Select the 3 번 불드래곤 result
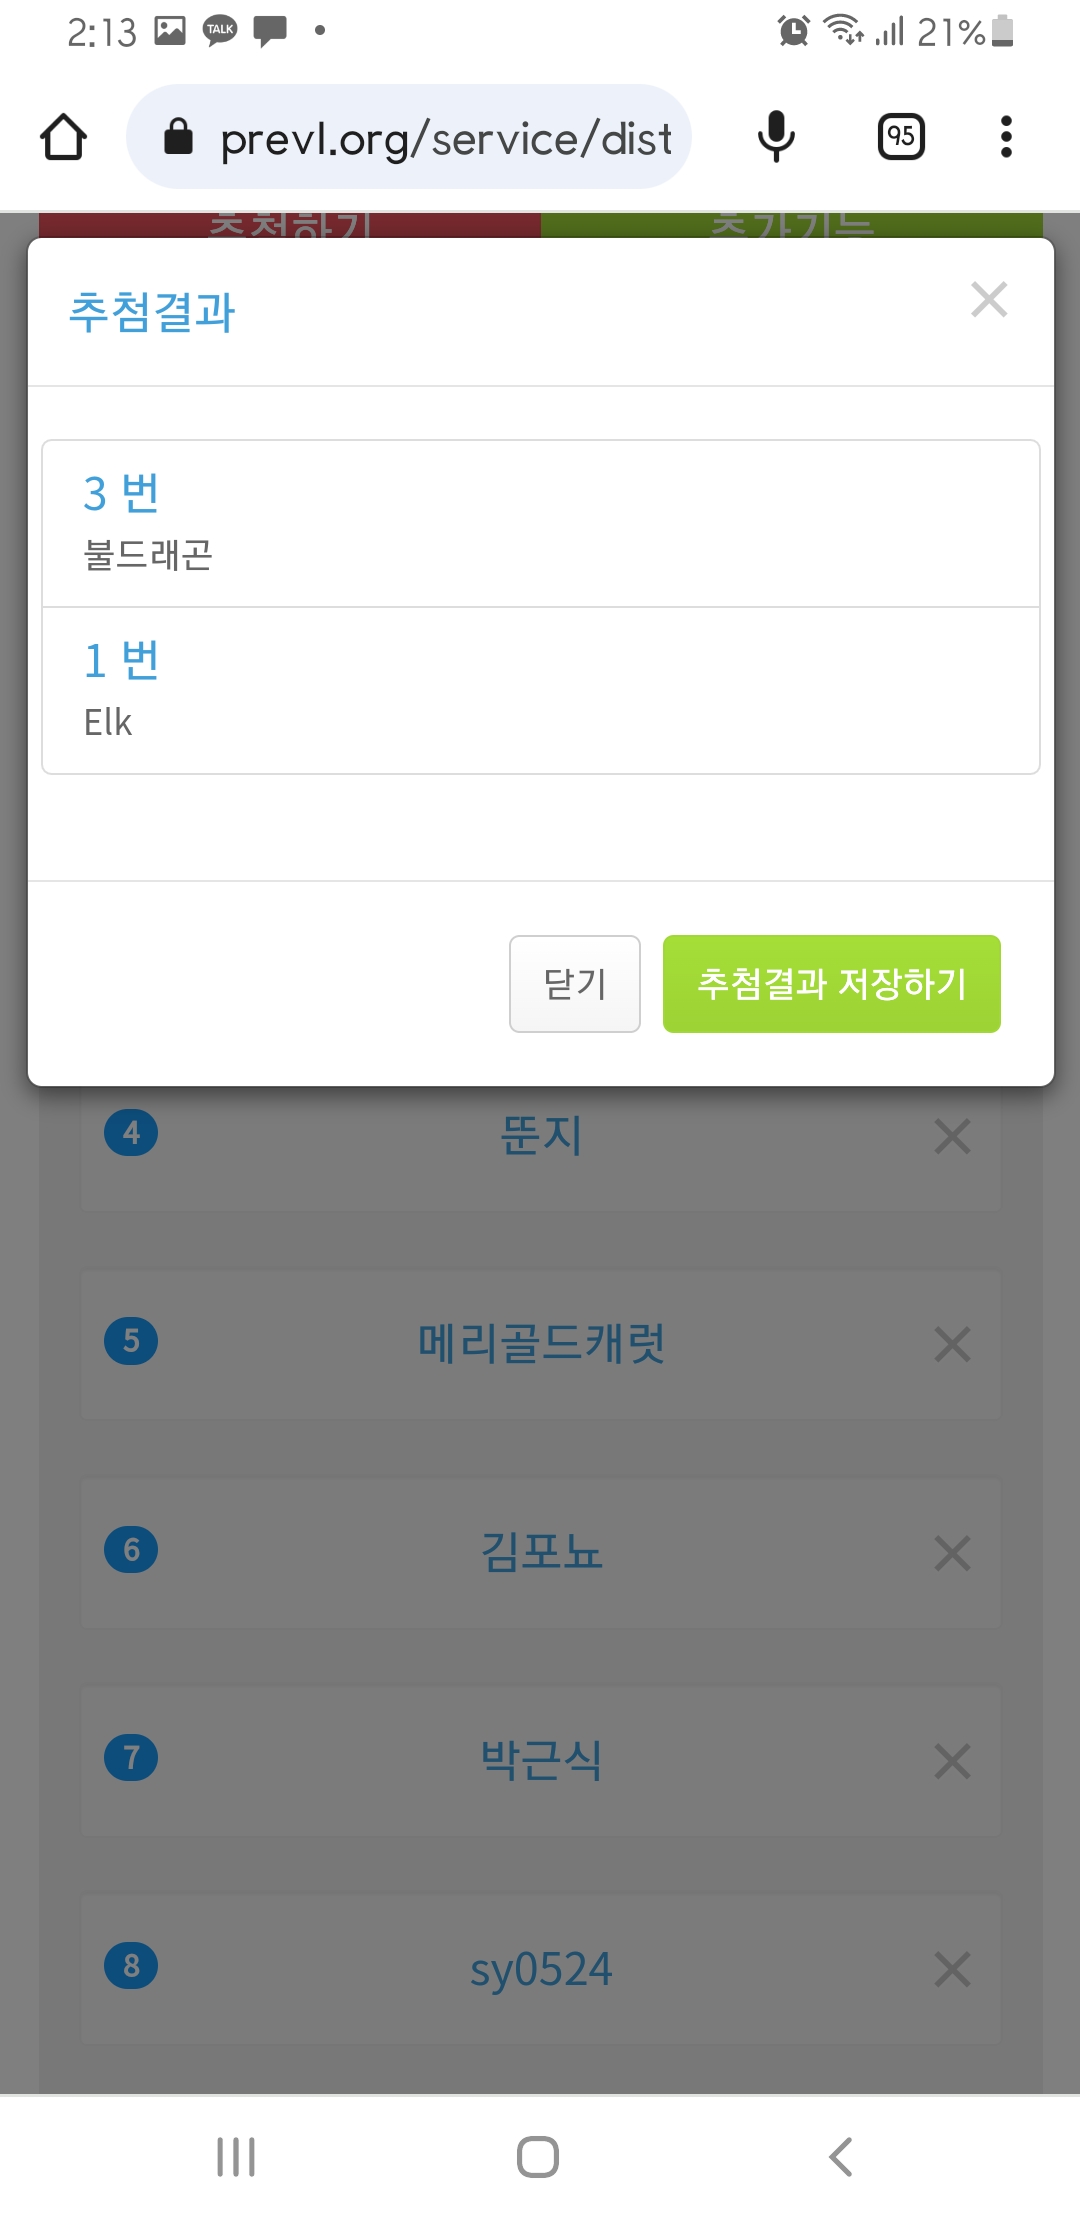Image resolution: width=1080 pixels, height=2220 pixels. [540, 523]
